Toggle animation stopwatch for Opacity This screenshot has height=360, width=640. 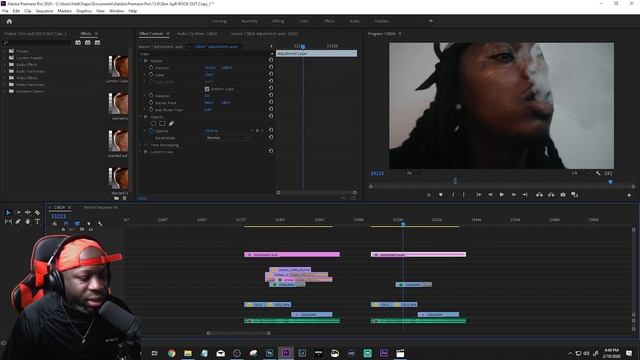pyautogui.click(x=151, y=131)
